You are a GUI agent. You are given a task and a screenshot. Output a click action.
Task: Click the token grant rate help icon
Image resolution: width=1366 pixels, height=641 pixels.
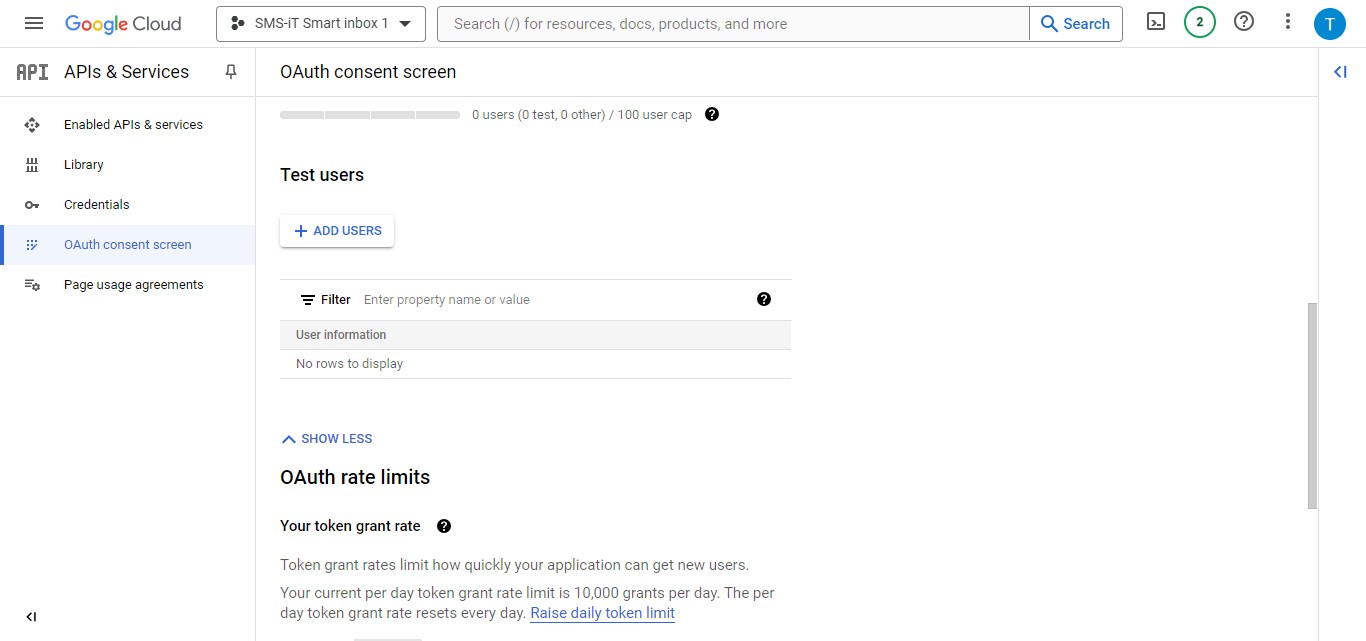click(443, 526)
